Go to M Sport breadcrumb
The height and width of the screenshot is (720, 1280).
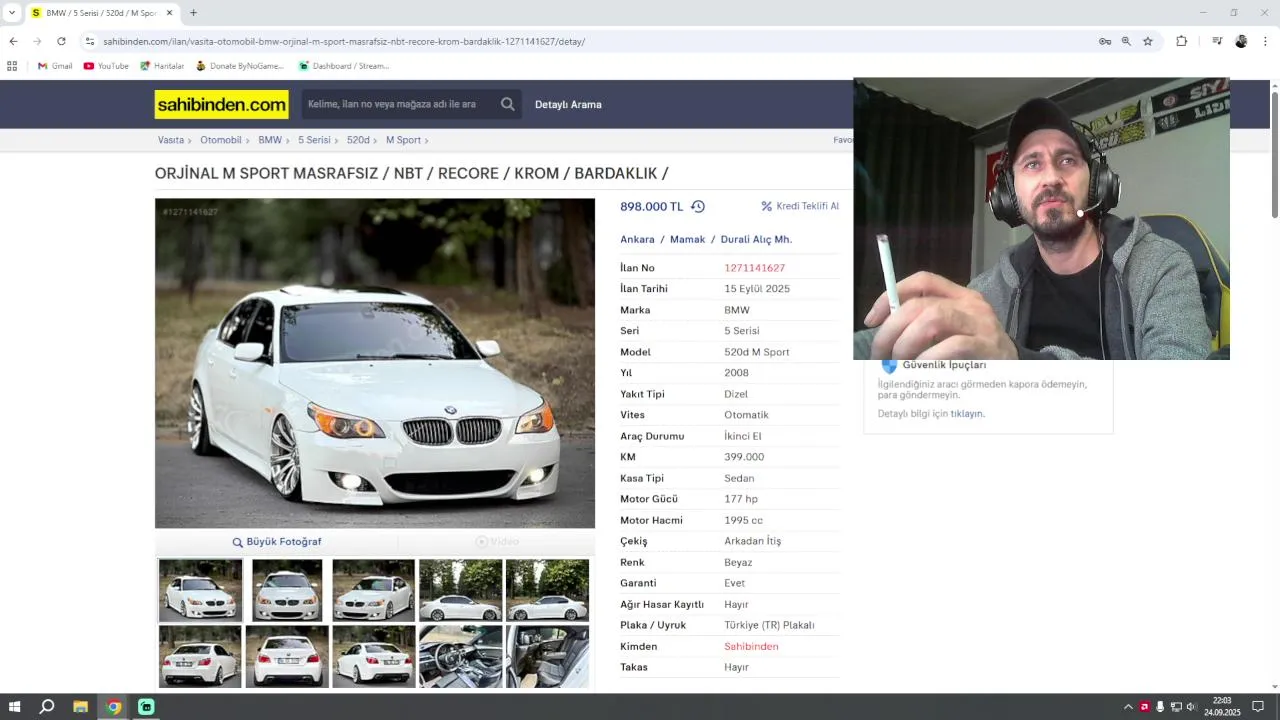[x=403, y=140]
